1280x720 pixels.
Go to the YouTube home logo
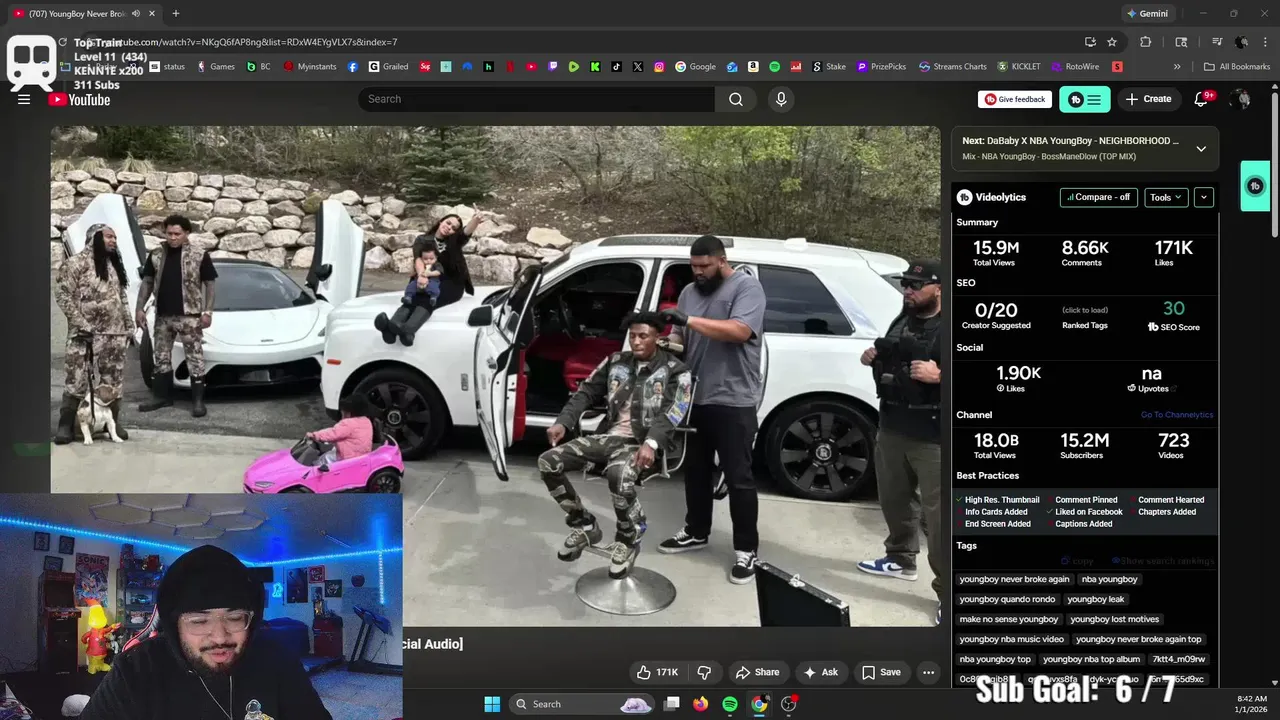[x=80, y=99]
